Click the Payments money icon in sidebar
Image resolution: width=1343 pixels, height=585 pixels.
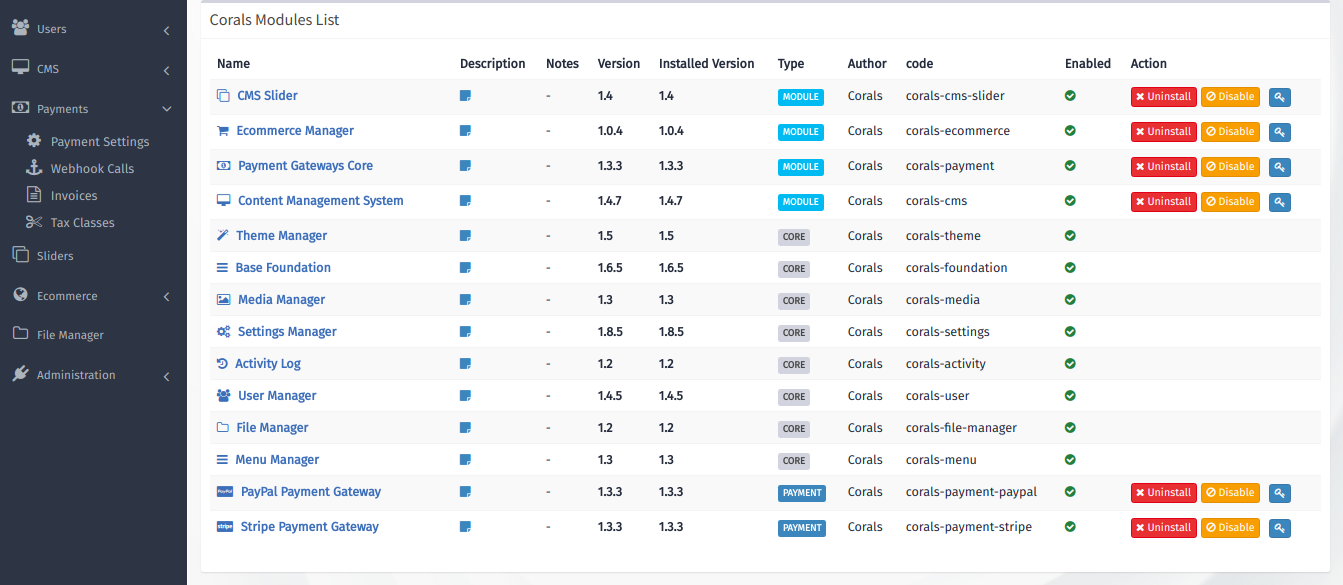pos(20,107)
